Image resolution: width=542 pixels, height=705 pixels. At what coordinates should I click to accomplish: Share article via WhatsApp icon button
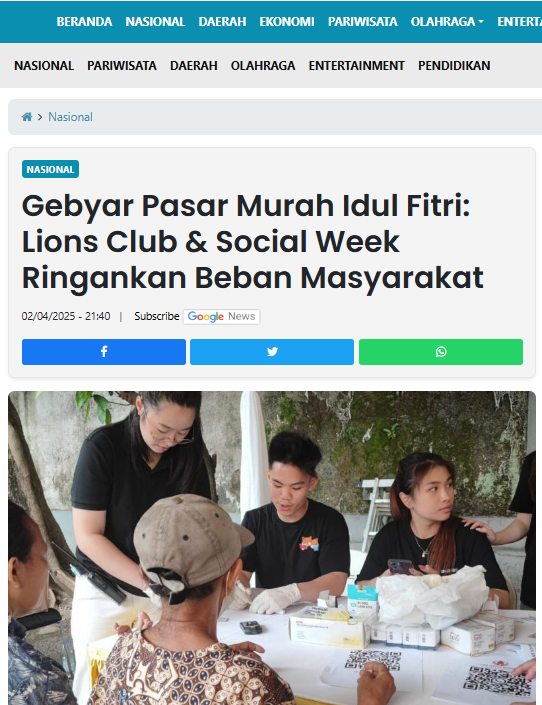[x=441, y=352]
